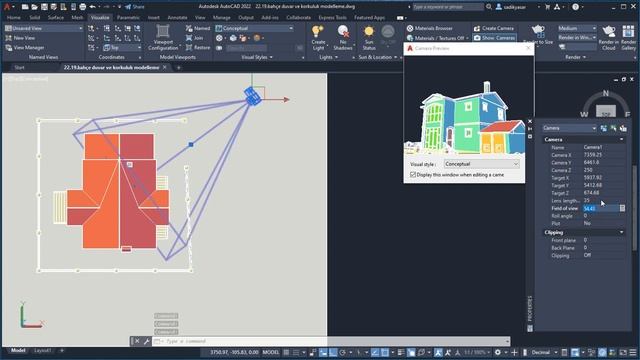Click the Restore viewport button
This screenshot has height=360, width=640.
click(x=198, y=48)
